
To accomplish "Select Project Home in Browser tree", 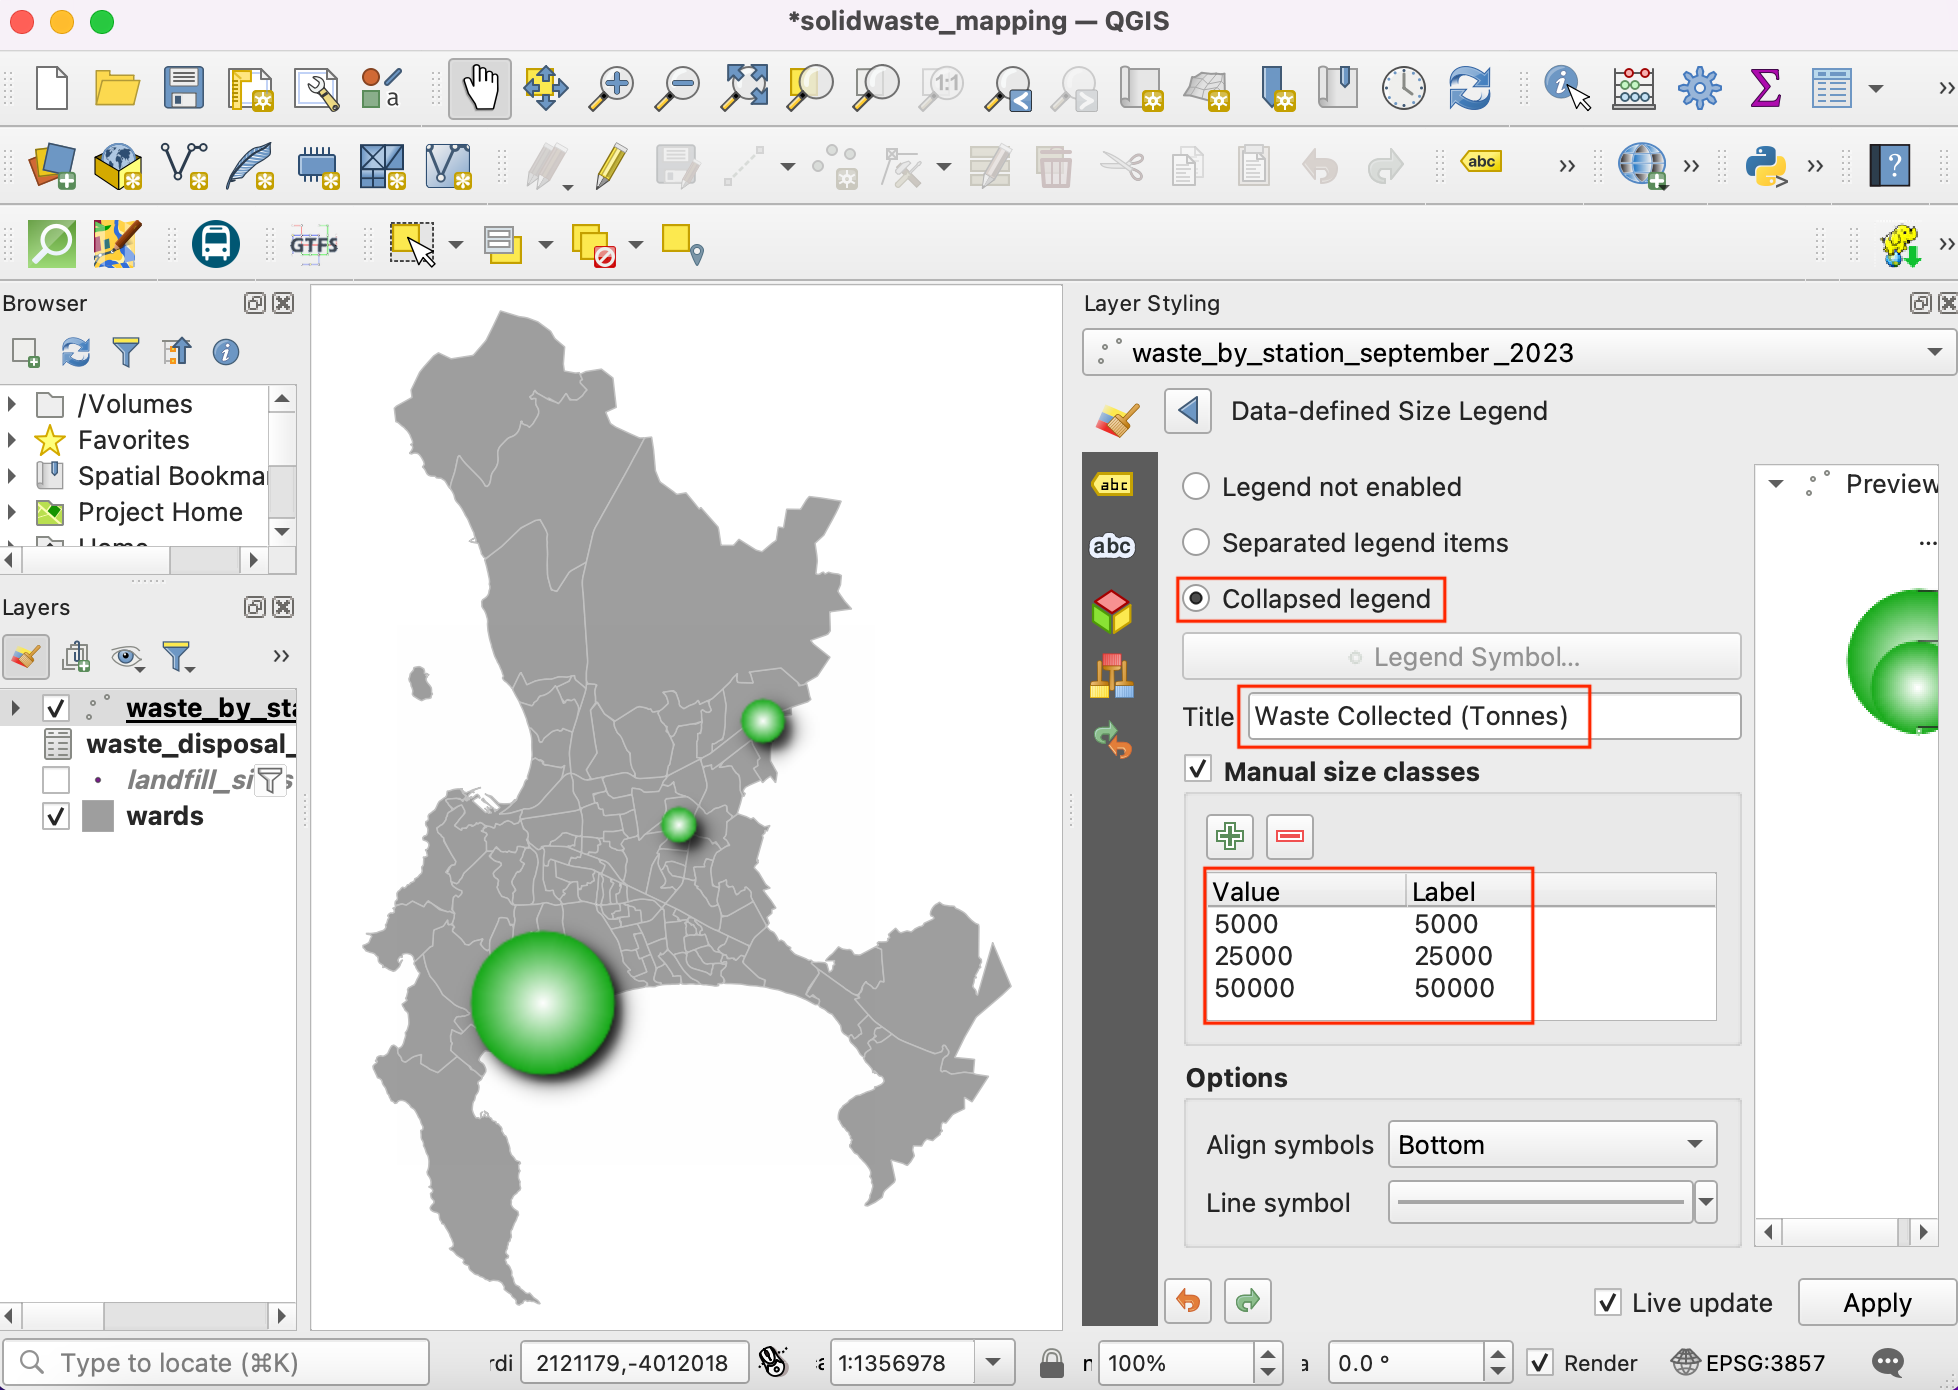I will 160,512.
